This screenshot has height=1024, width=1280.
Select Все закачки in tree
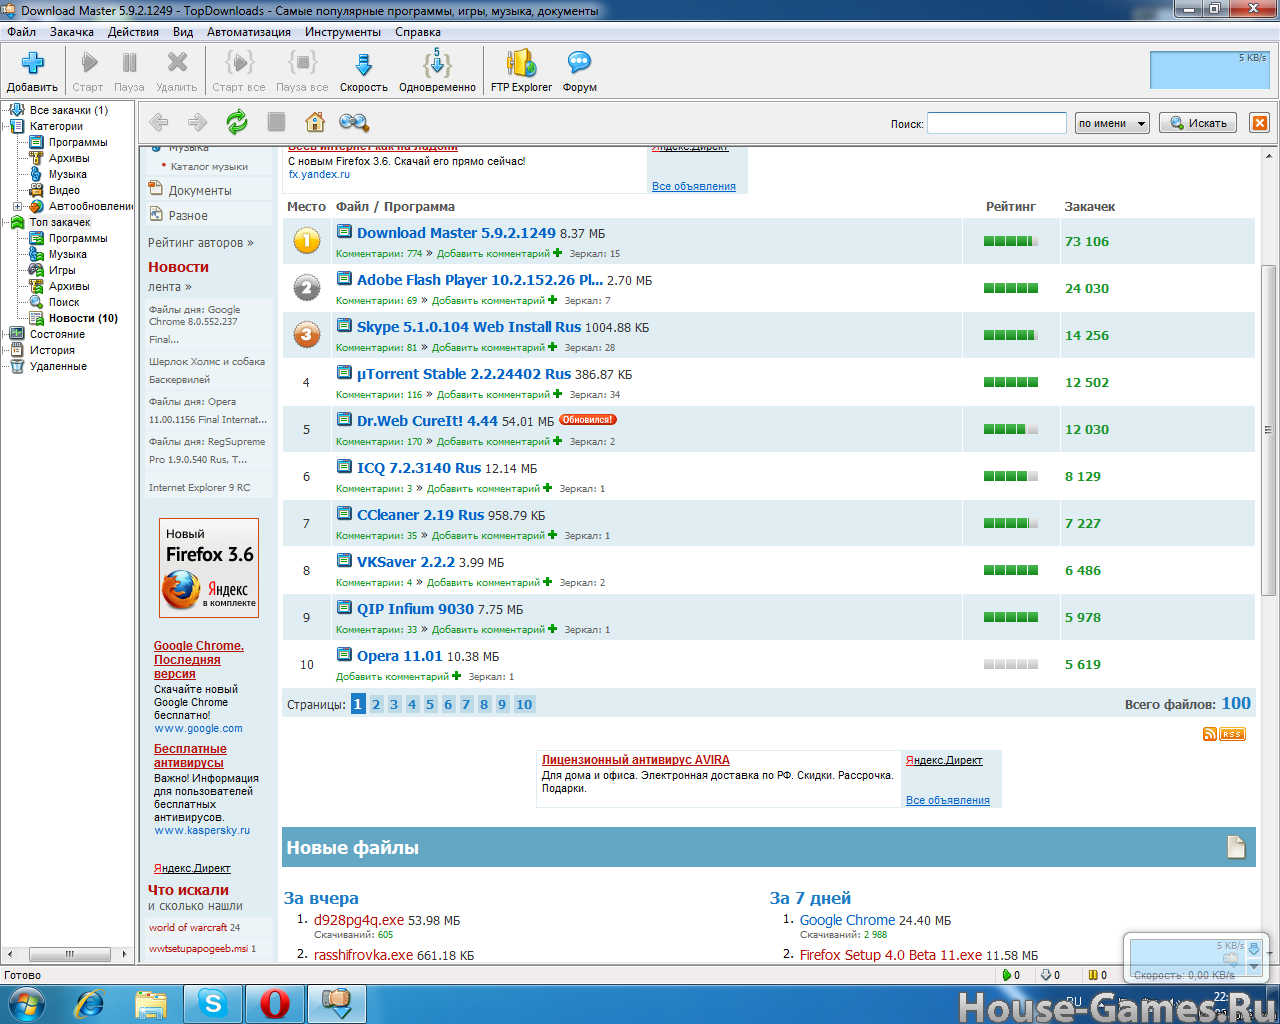pos(68,110)
